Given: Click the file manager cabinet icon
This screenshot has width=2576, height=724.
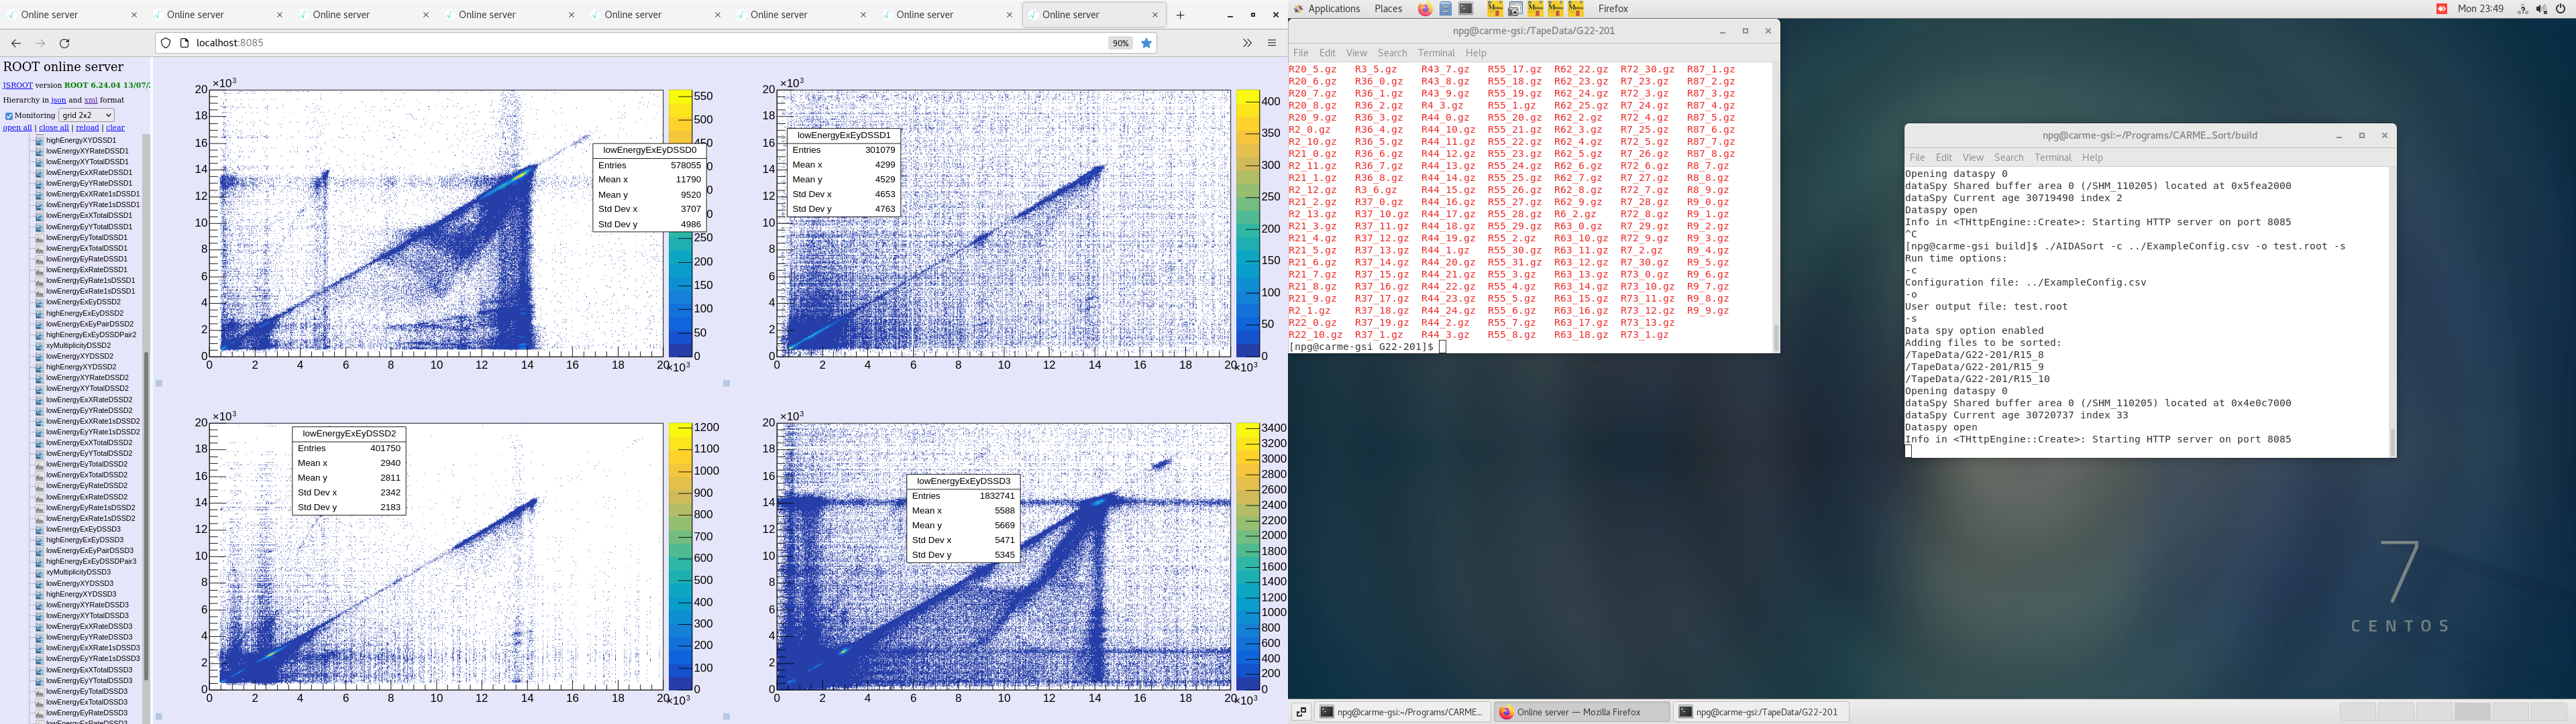Looking at the screenshot, I should pos(1446,9).
